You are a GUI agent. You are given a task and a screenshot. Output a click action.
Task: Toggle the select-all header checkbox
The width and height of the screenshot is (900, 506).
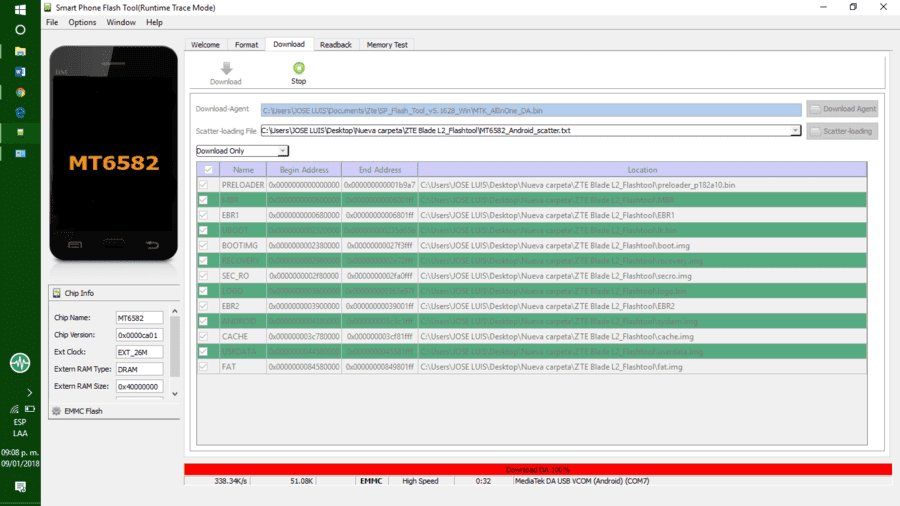tap(208, 170)
